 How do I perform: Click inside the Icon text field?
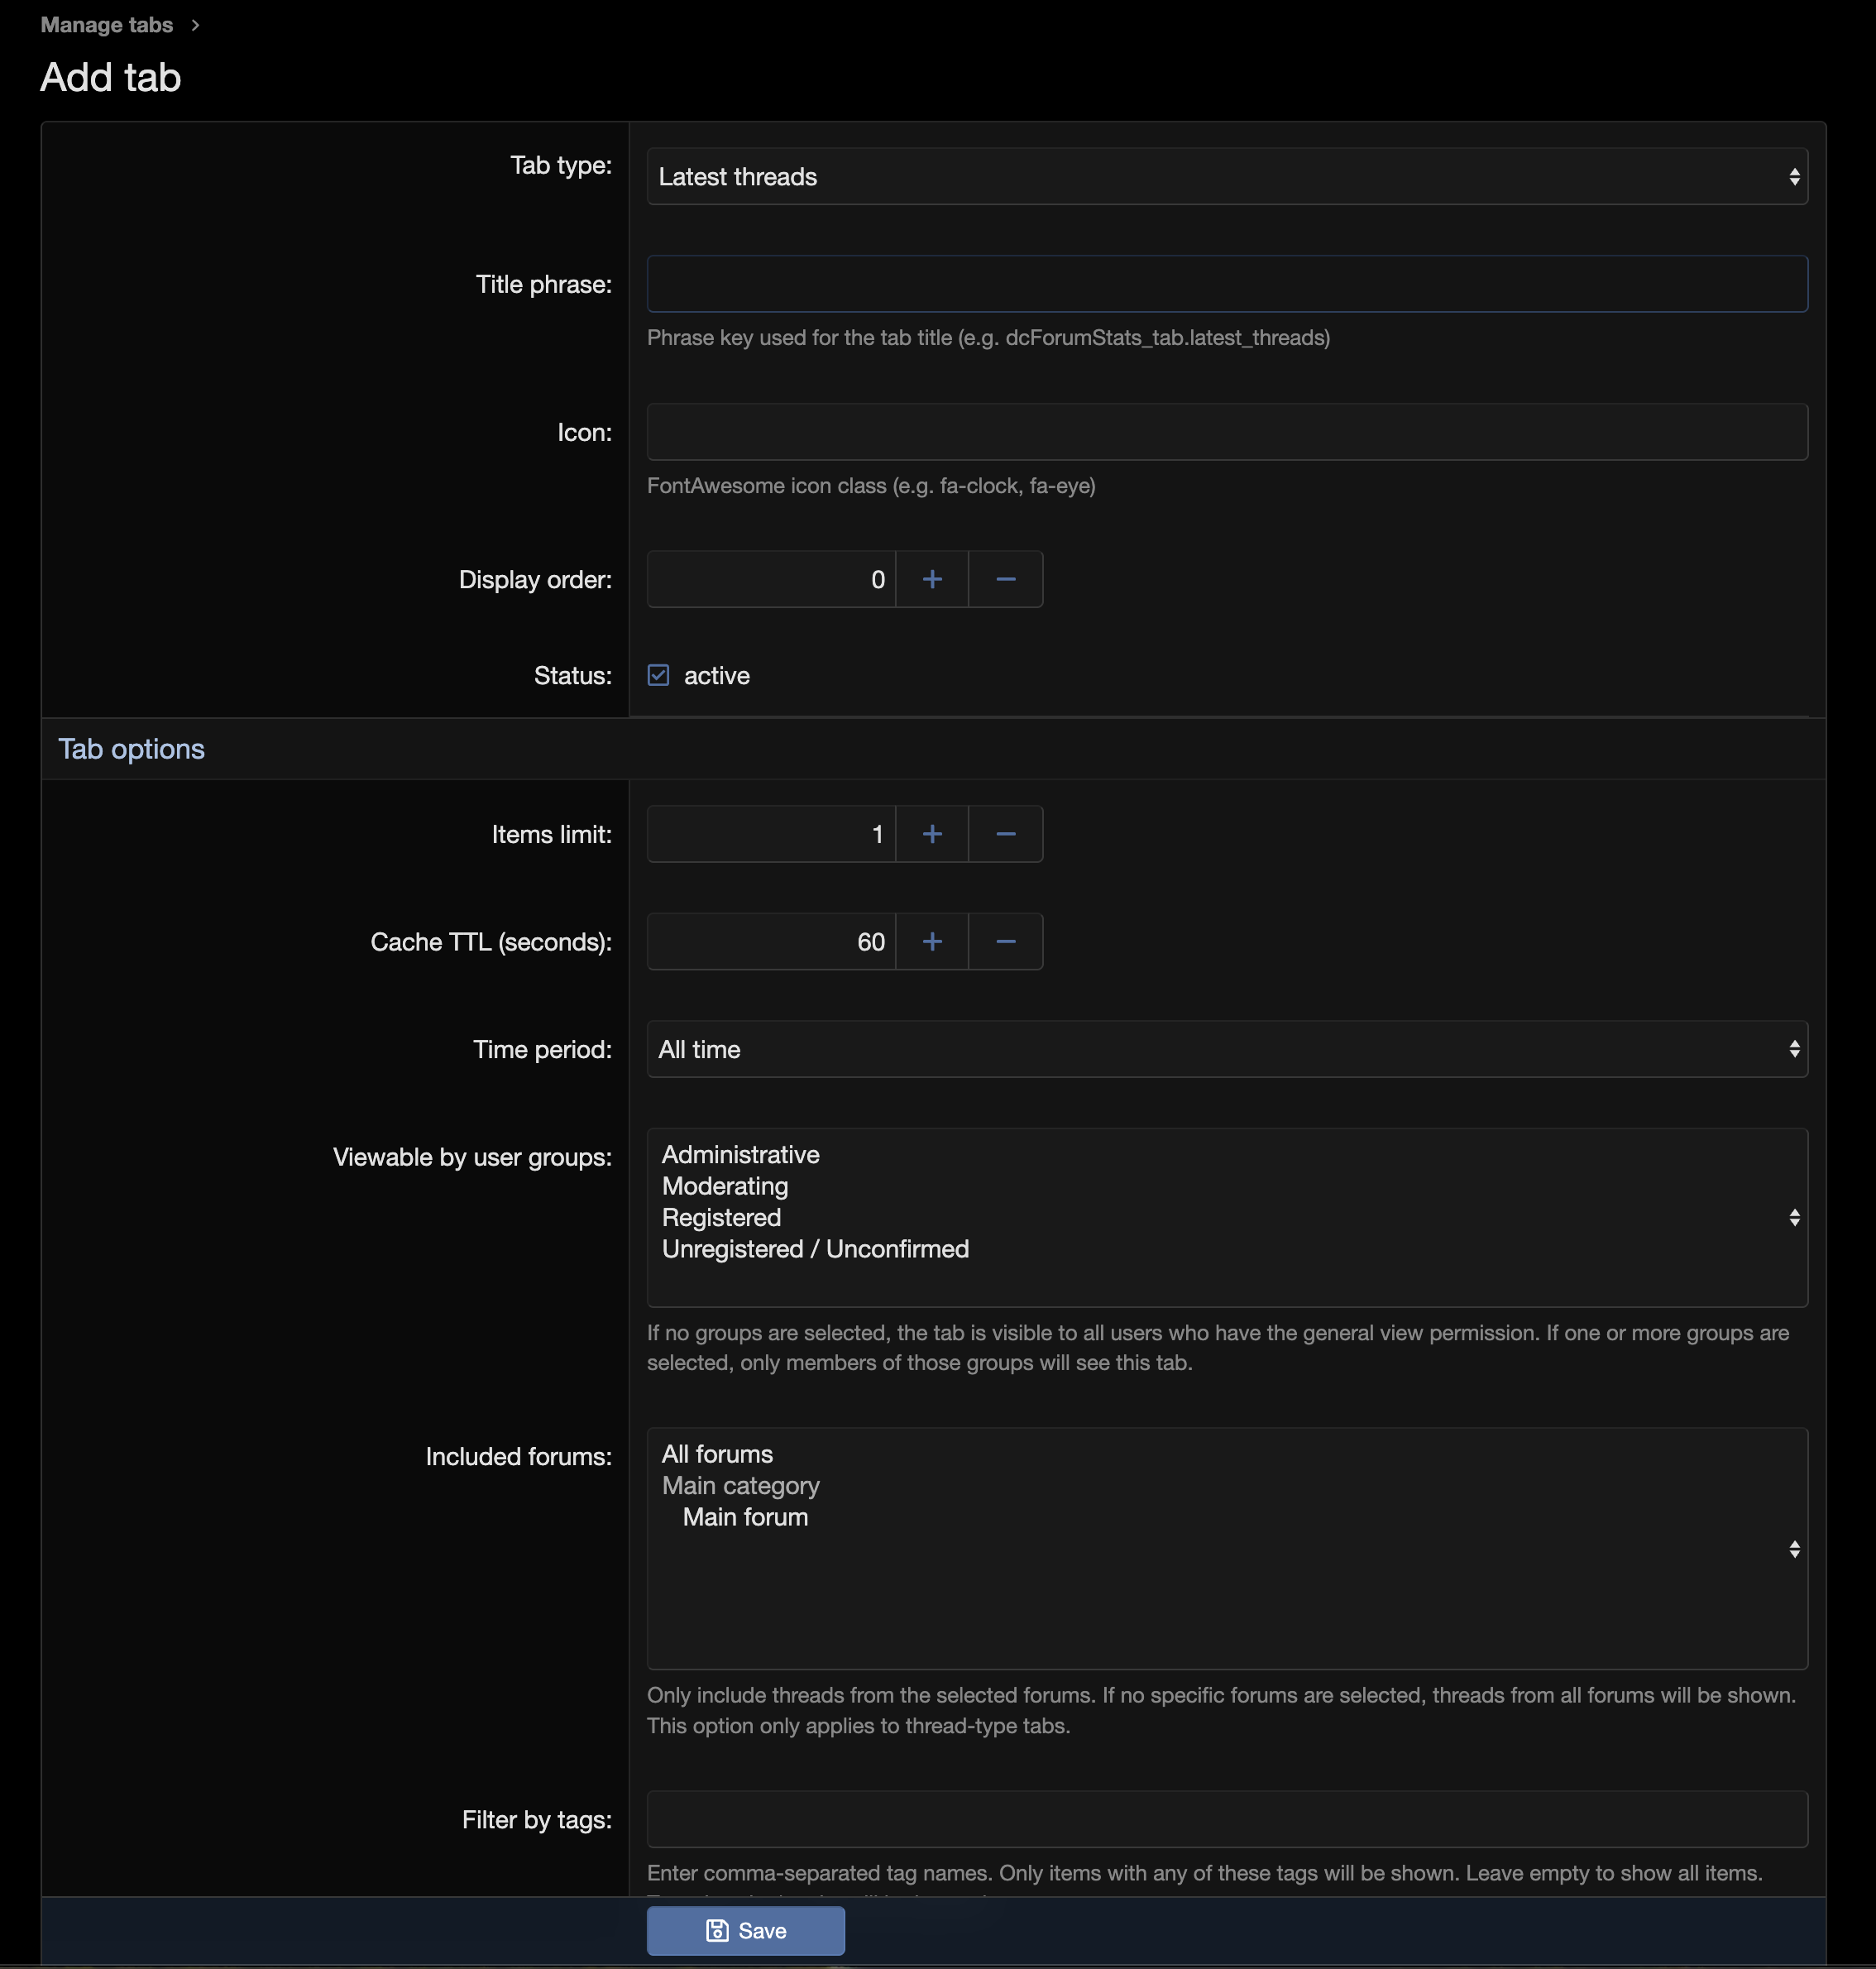pyautogui.click(x=1227, y=432)
